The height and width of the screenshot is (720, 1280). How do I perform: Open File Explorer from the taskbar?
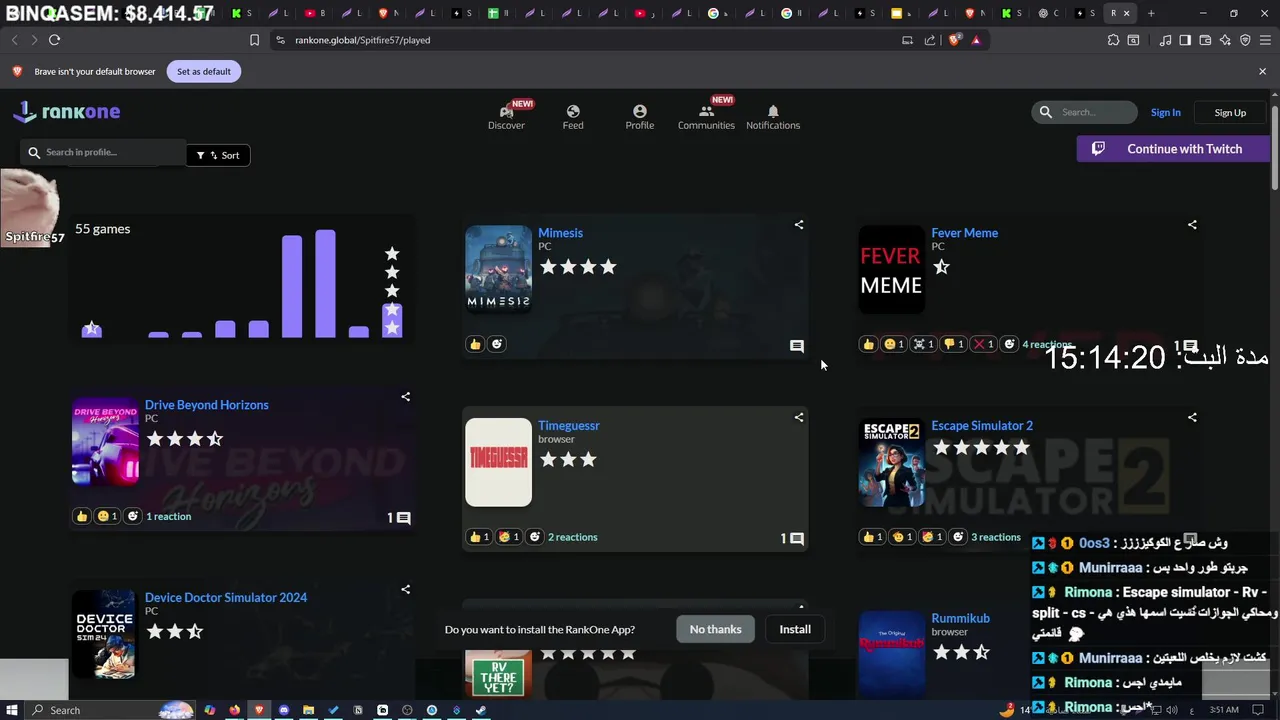pyautogui.click(x=309, y=710)
